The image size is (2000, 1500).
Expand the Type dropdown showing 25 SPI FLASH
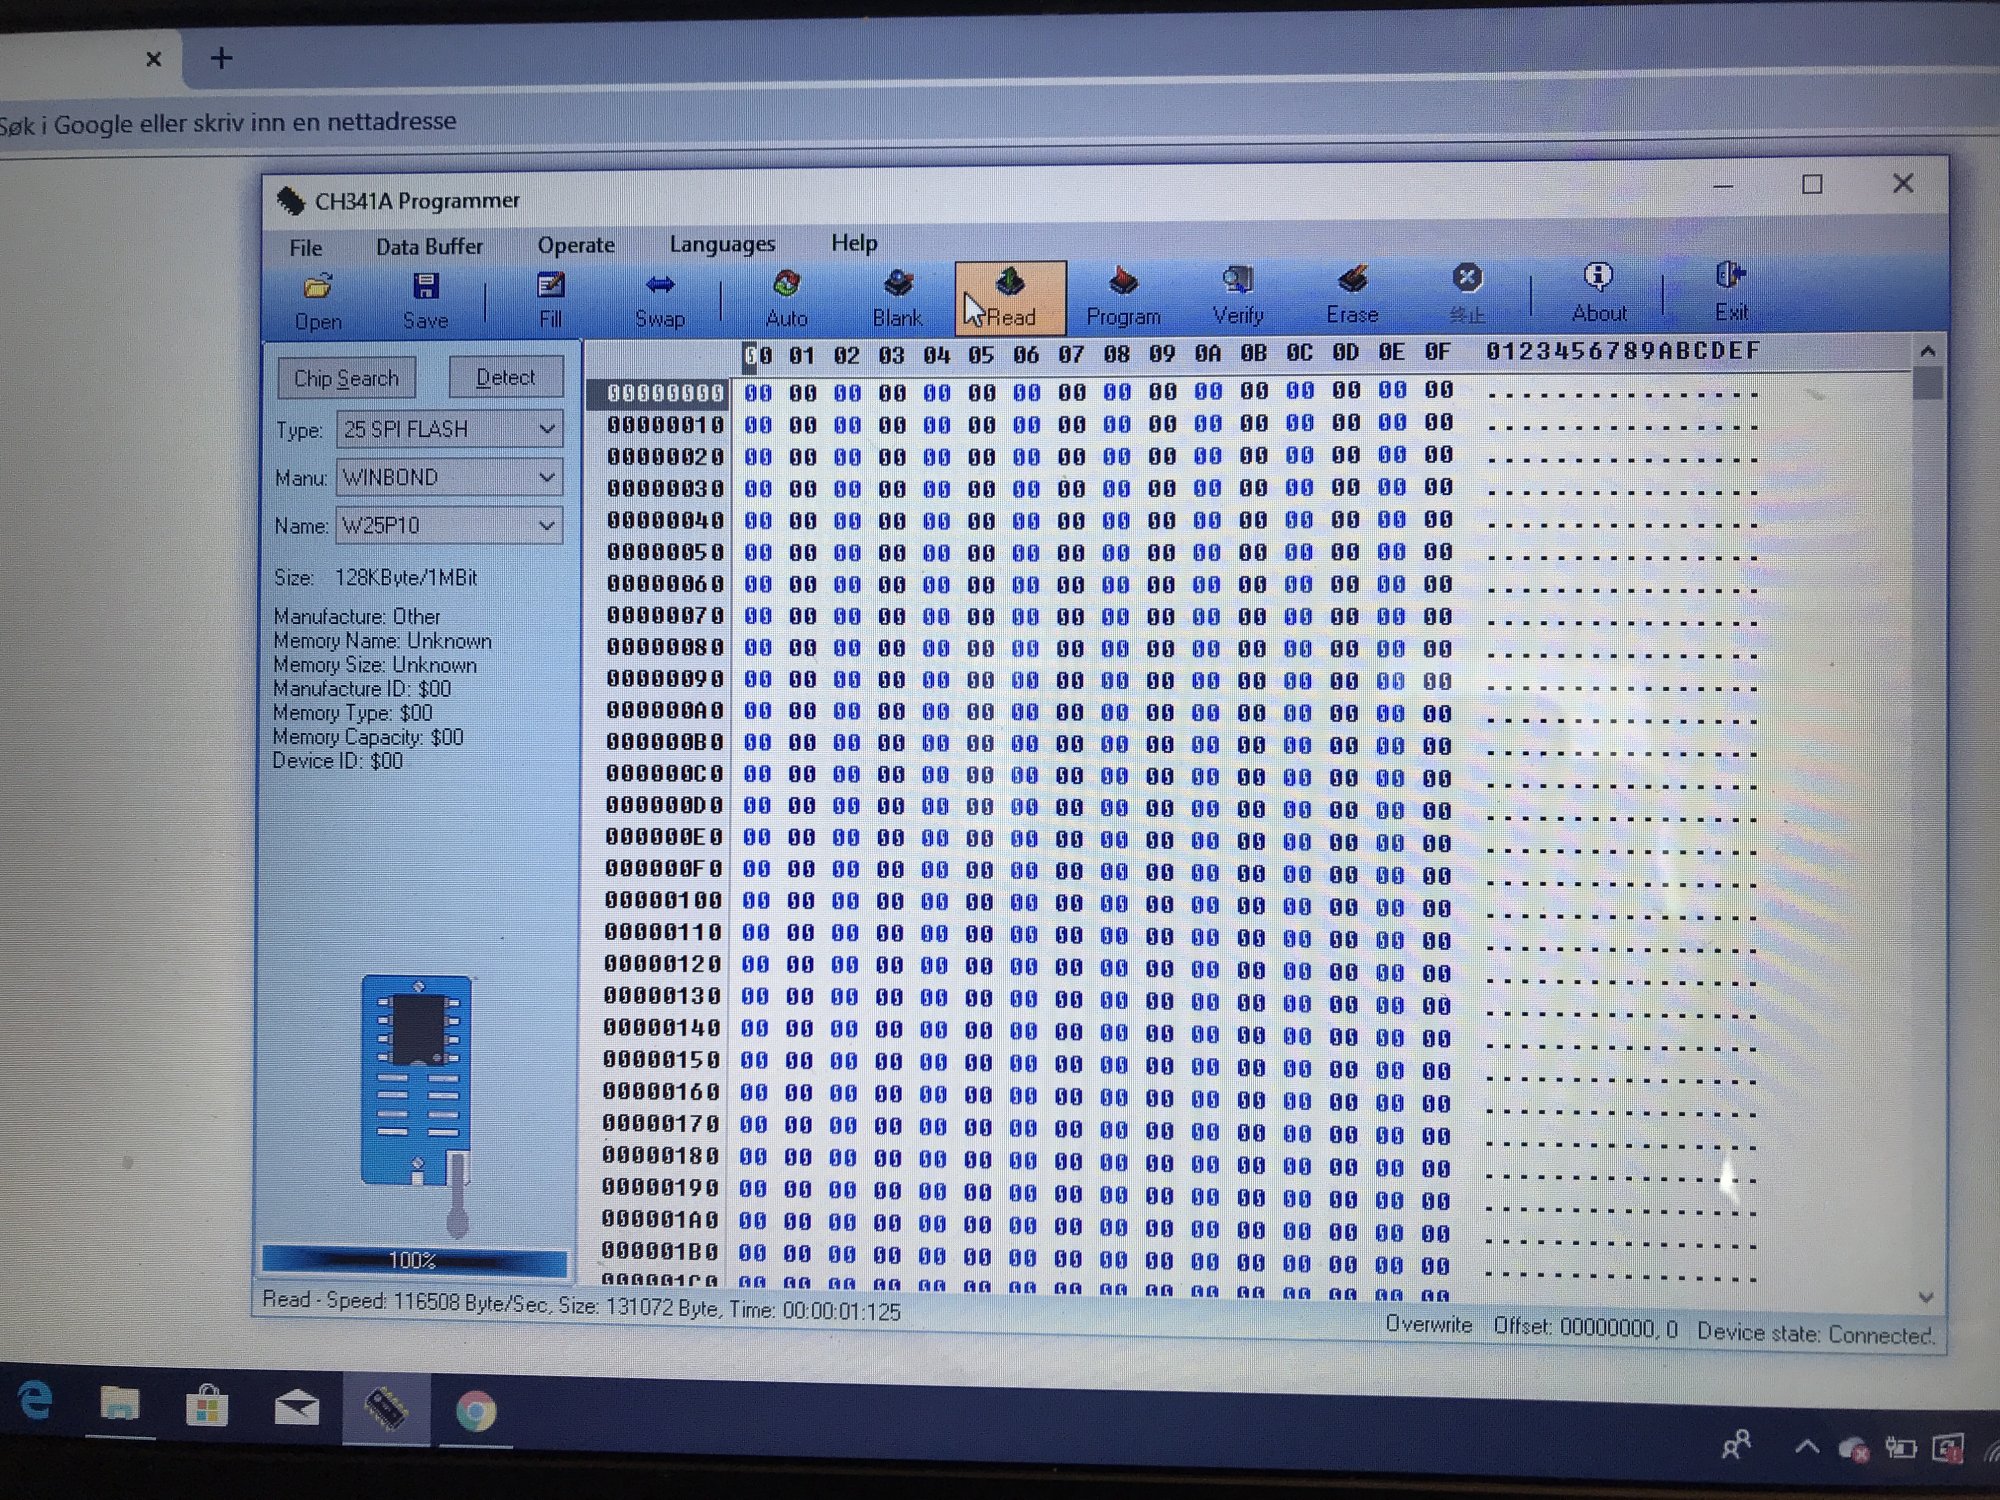coord(547,429)
